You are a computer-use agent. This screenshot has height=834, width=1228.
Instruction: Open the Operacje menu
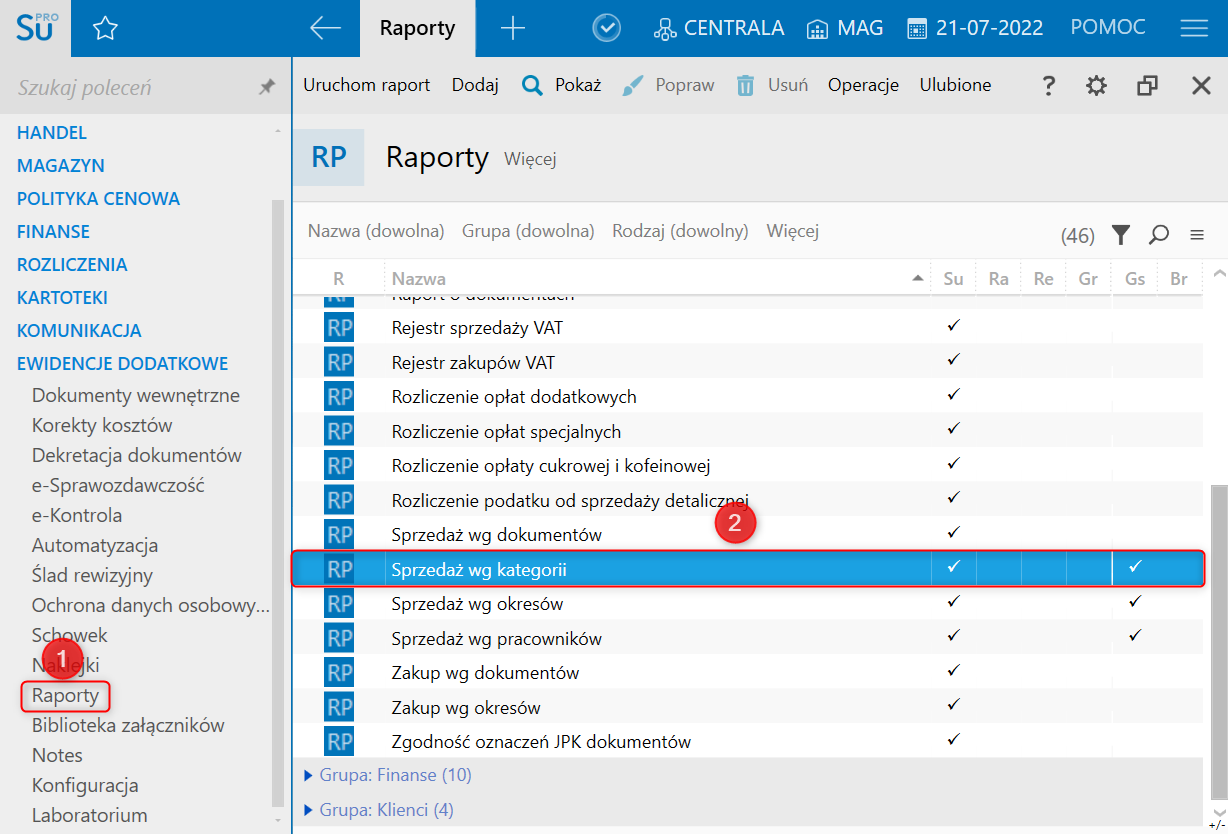[863, 86]
